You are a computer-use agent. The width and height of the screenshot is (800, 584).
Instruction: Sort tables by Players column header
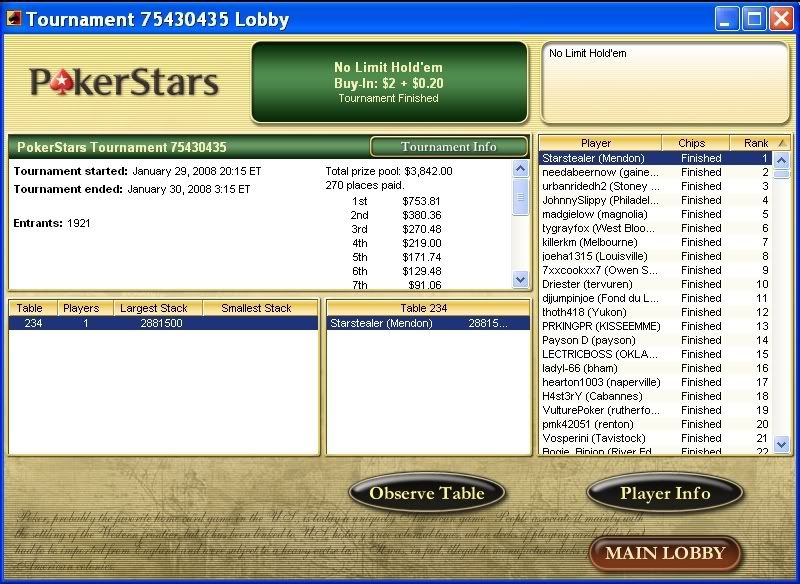click(85, 308)
